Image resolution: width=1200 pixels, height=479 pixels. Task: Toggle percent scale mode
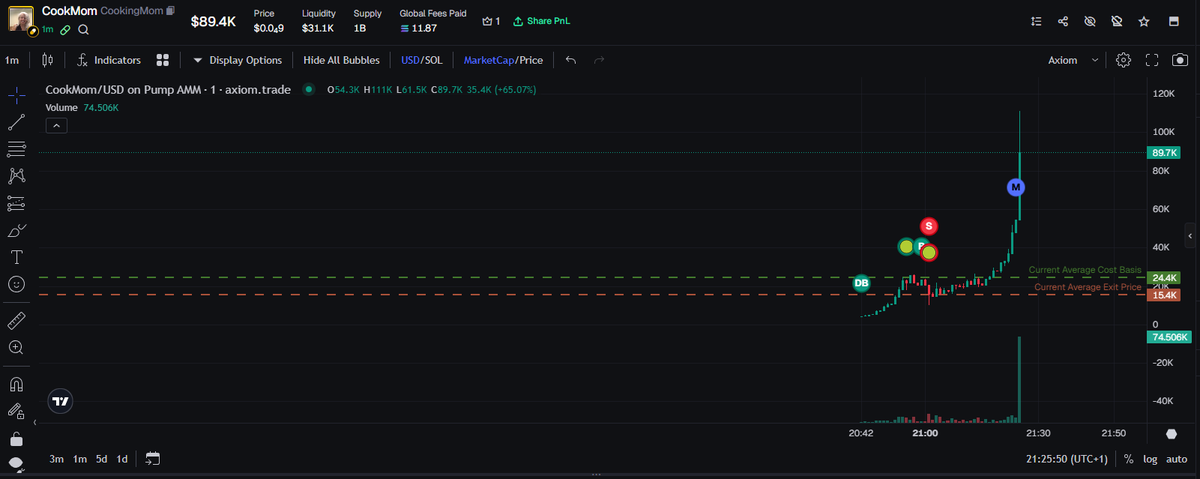1128,459
